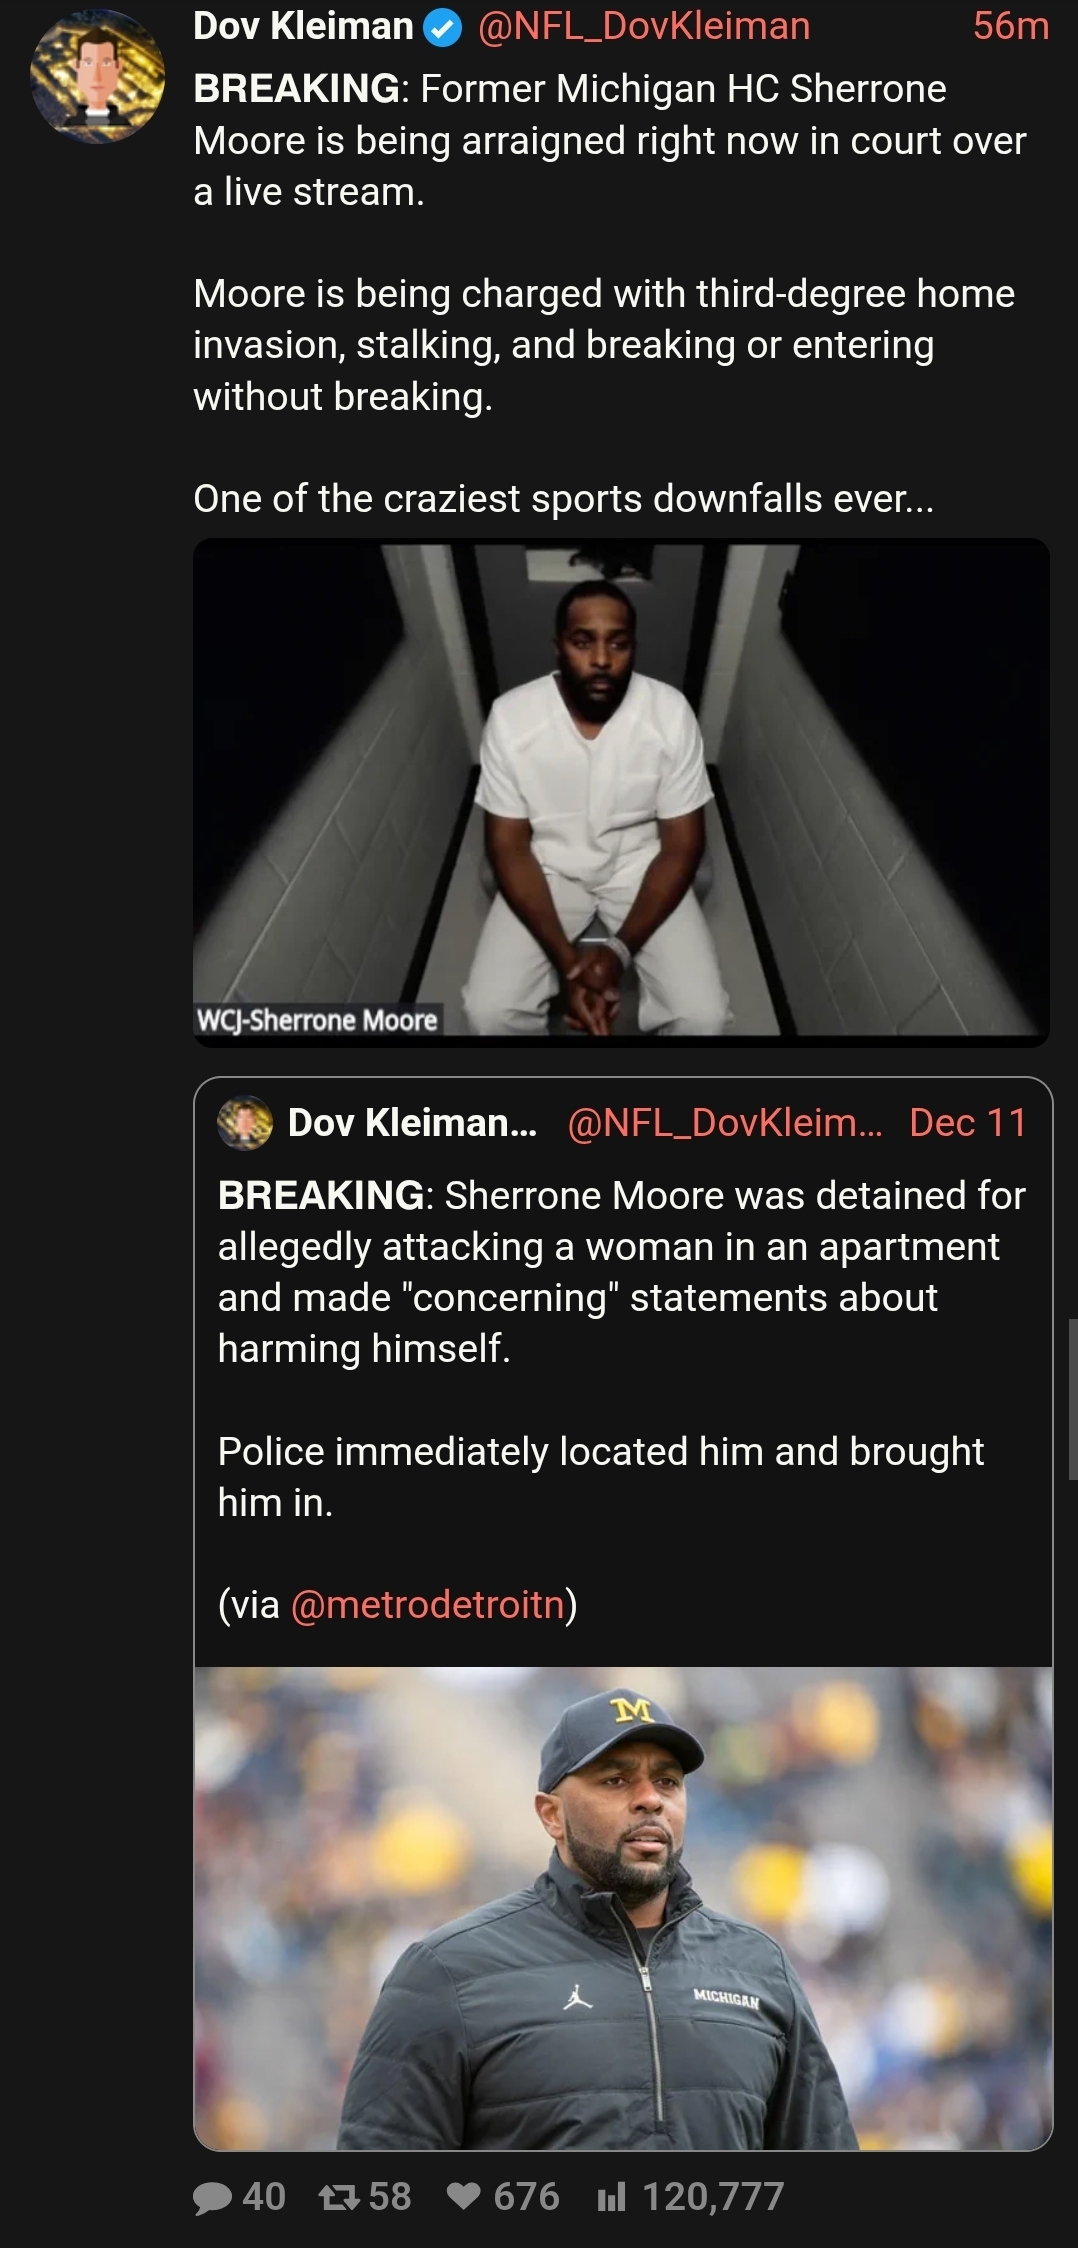Open the Michigan coach photo
Image resolution: width=1078 pixels, height=2248 pixels.
(x=623, y=1908)
